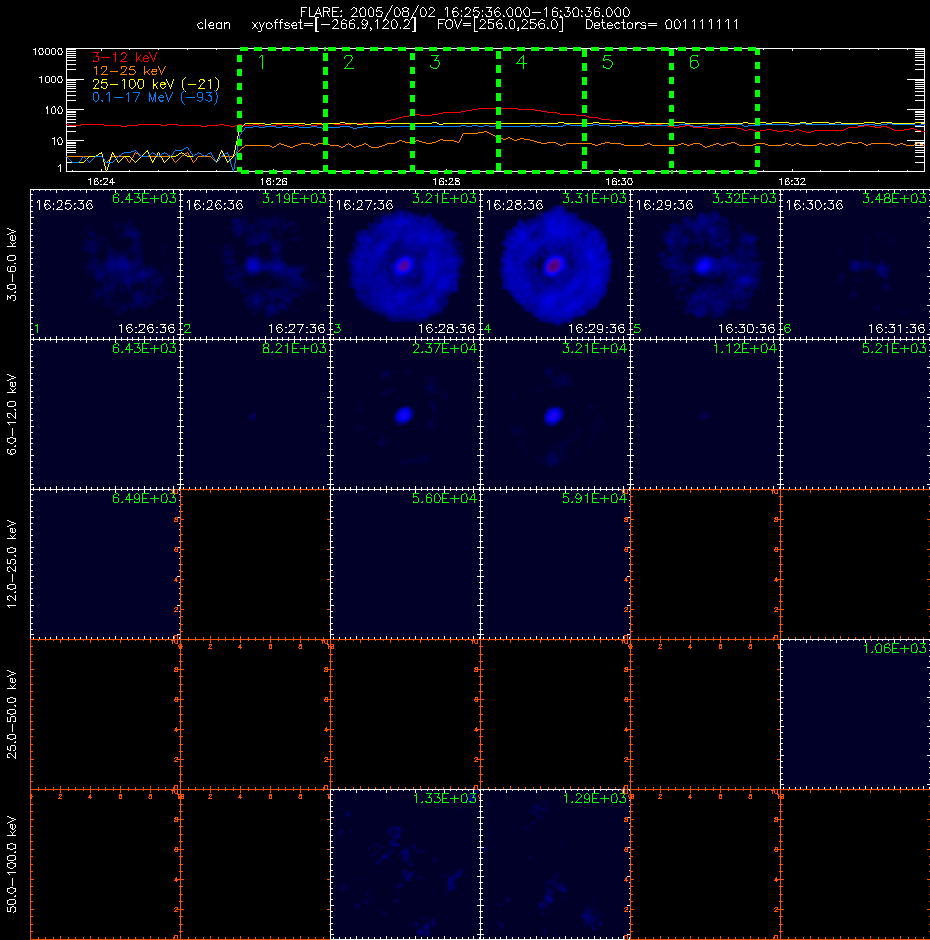Click the 16:26 time axis label
This screenshot has width=930, height=940.
(273, 181)
